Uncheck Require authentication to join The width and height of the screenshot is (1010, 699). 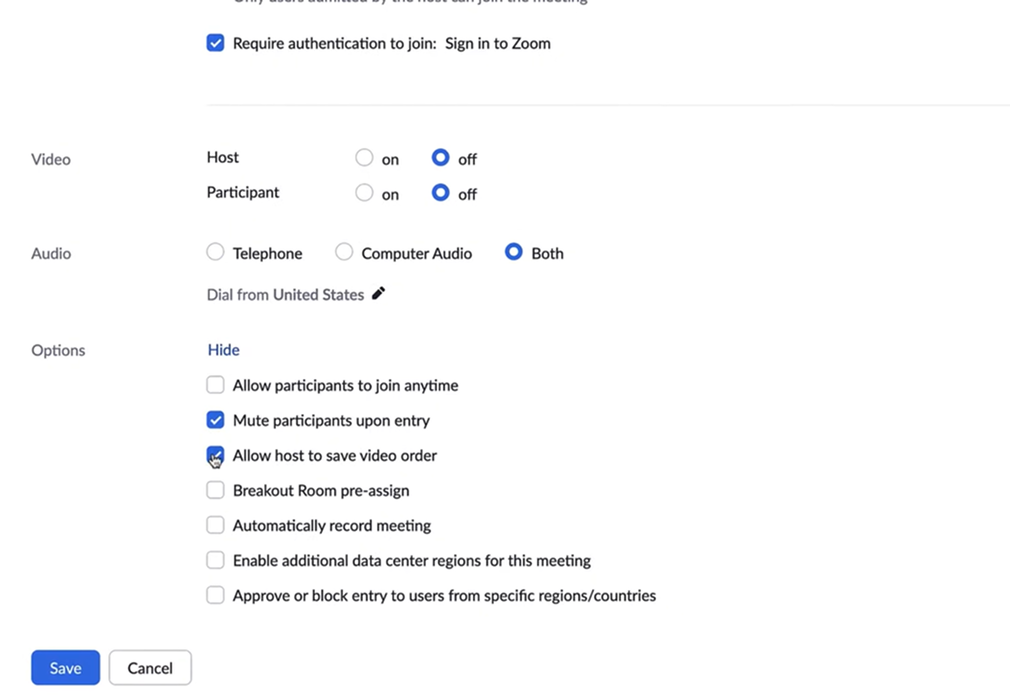[215, 43]
